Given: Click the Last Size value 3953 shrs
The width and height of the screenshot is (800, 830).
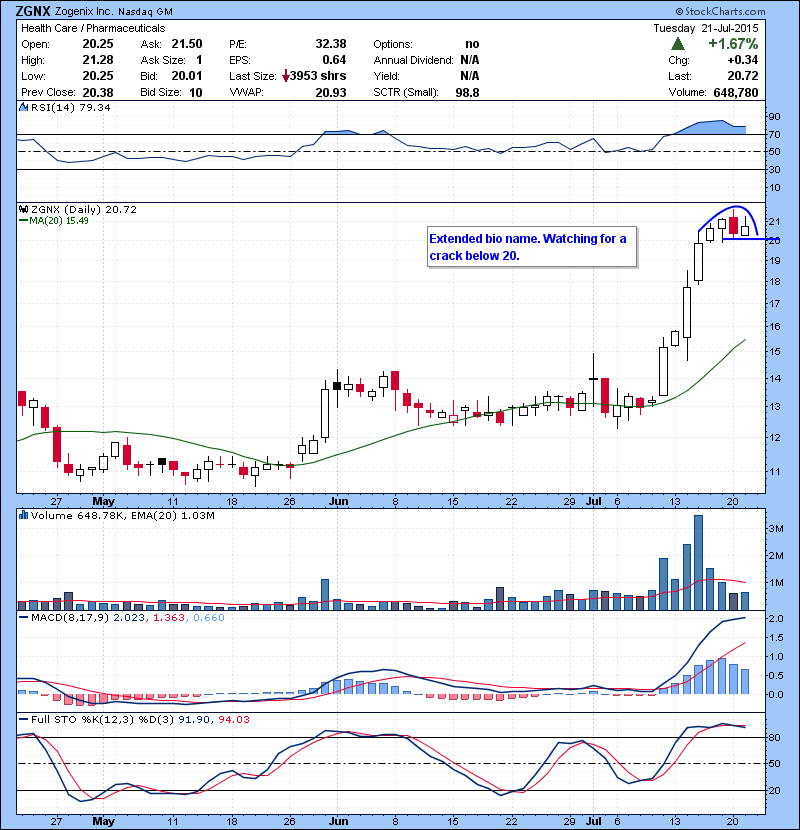Looking at the screenshot, I should [318, 76].
